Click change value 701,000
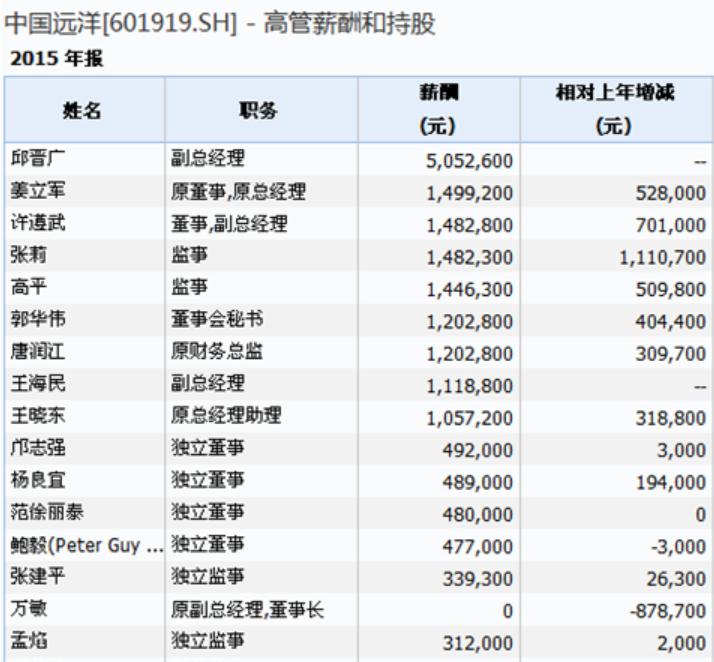Screen dimensions: 714x662 tap(671, 225)
